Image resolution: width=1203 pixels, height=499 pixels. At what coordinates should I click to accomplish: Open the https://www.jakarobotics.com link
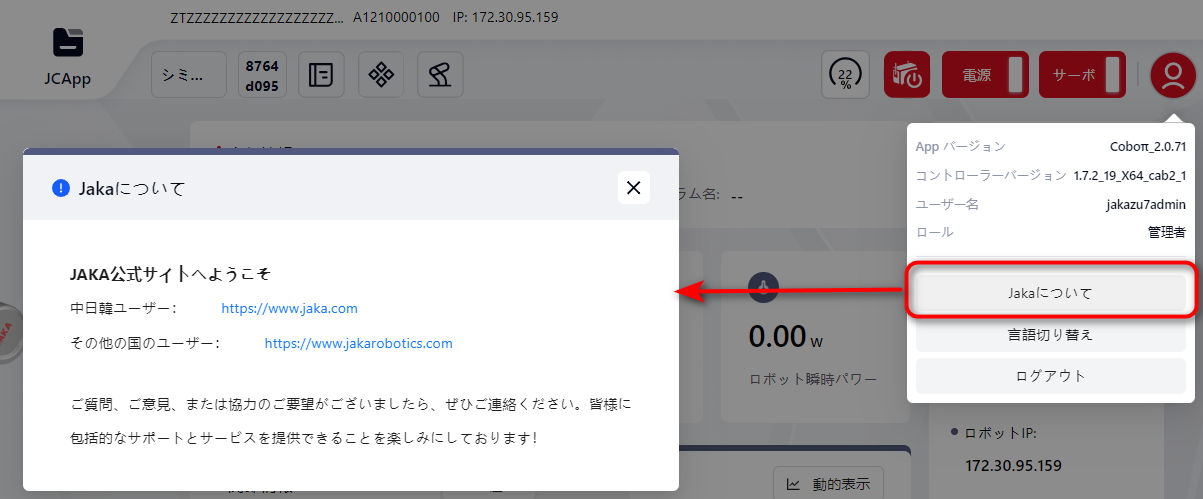358,343
